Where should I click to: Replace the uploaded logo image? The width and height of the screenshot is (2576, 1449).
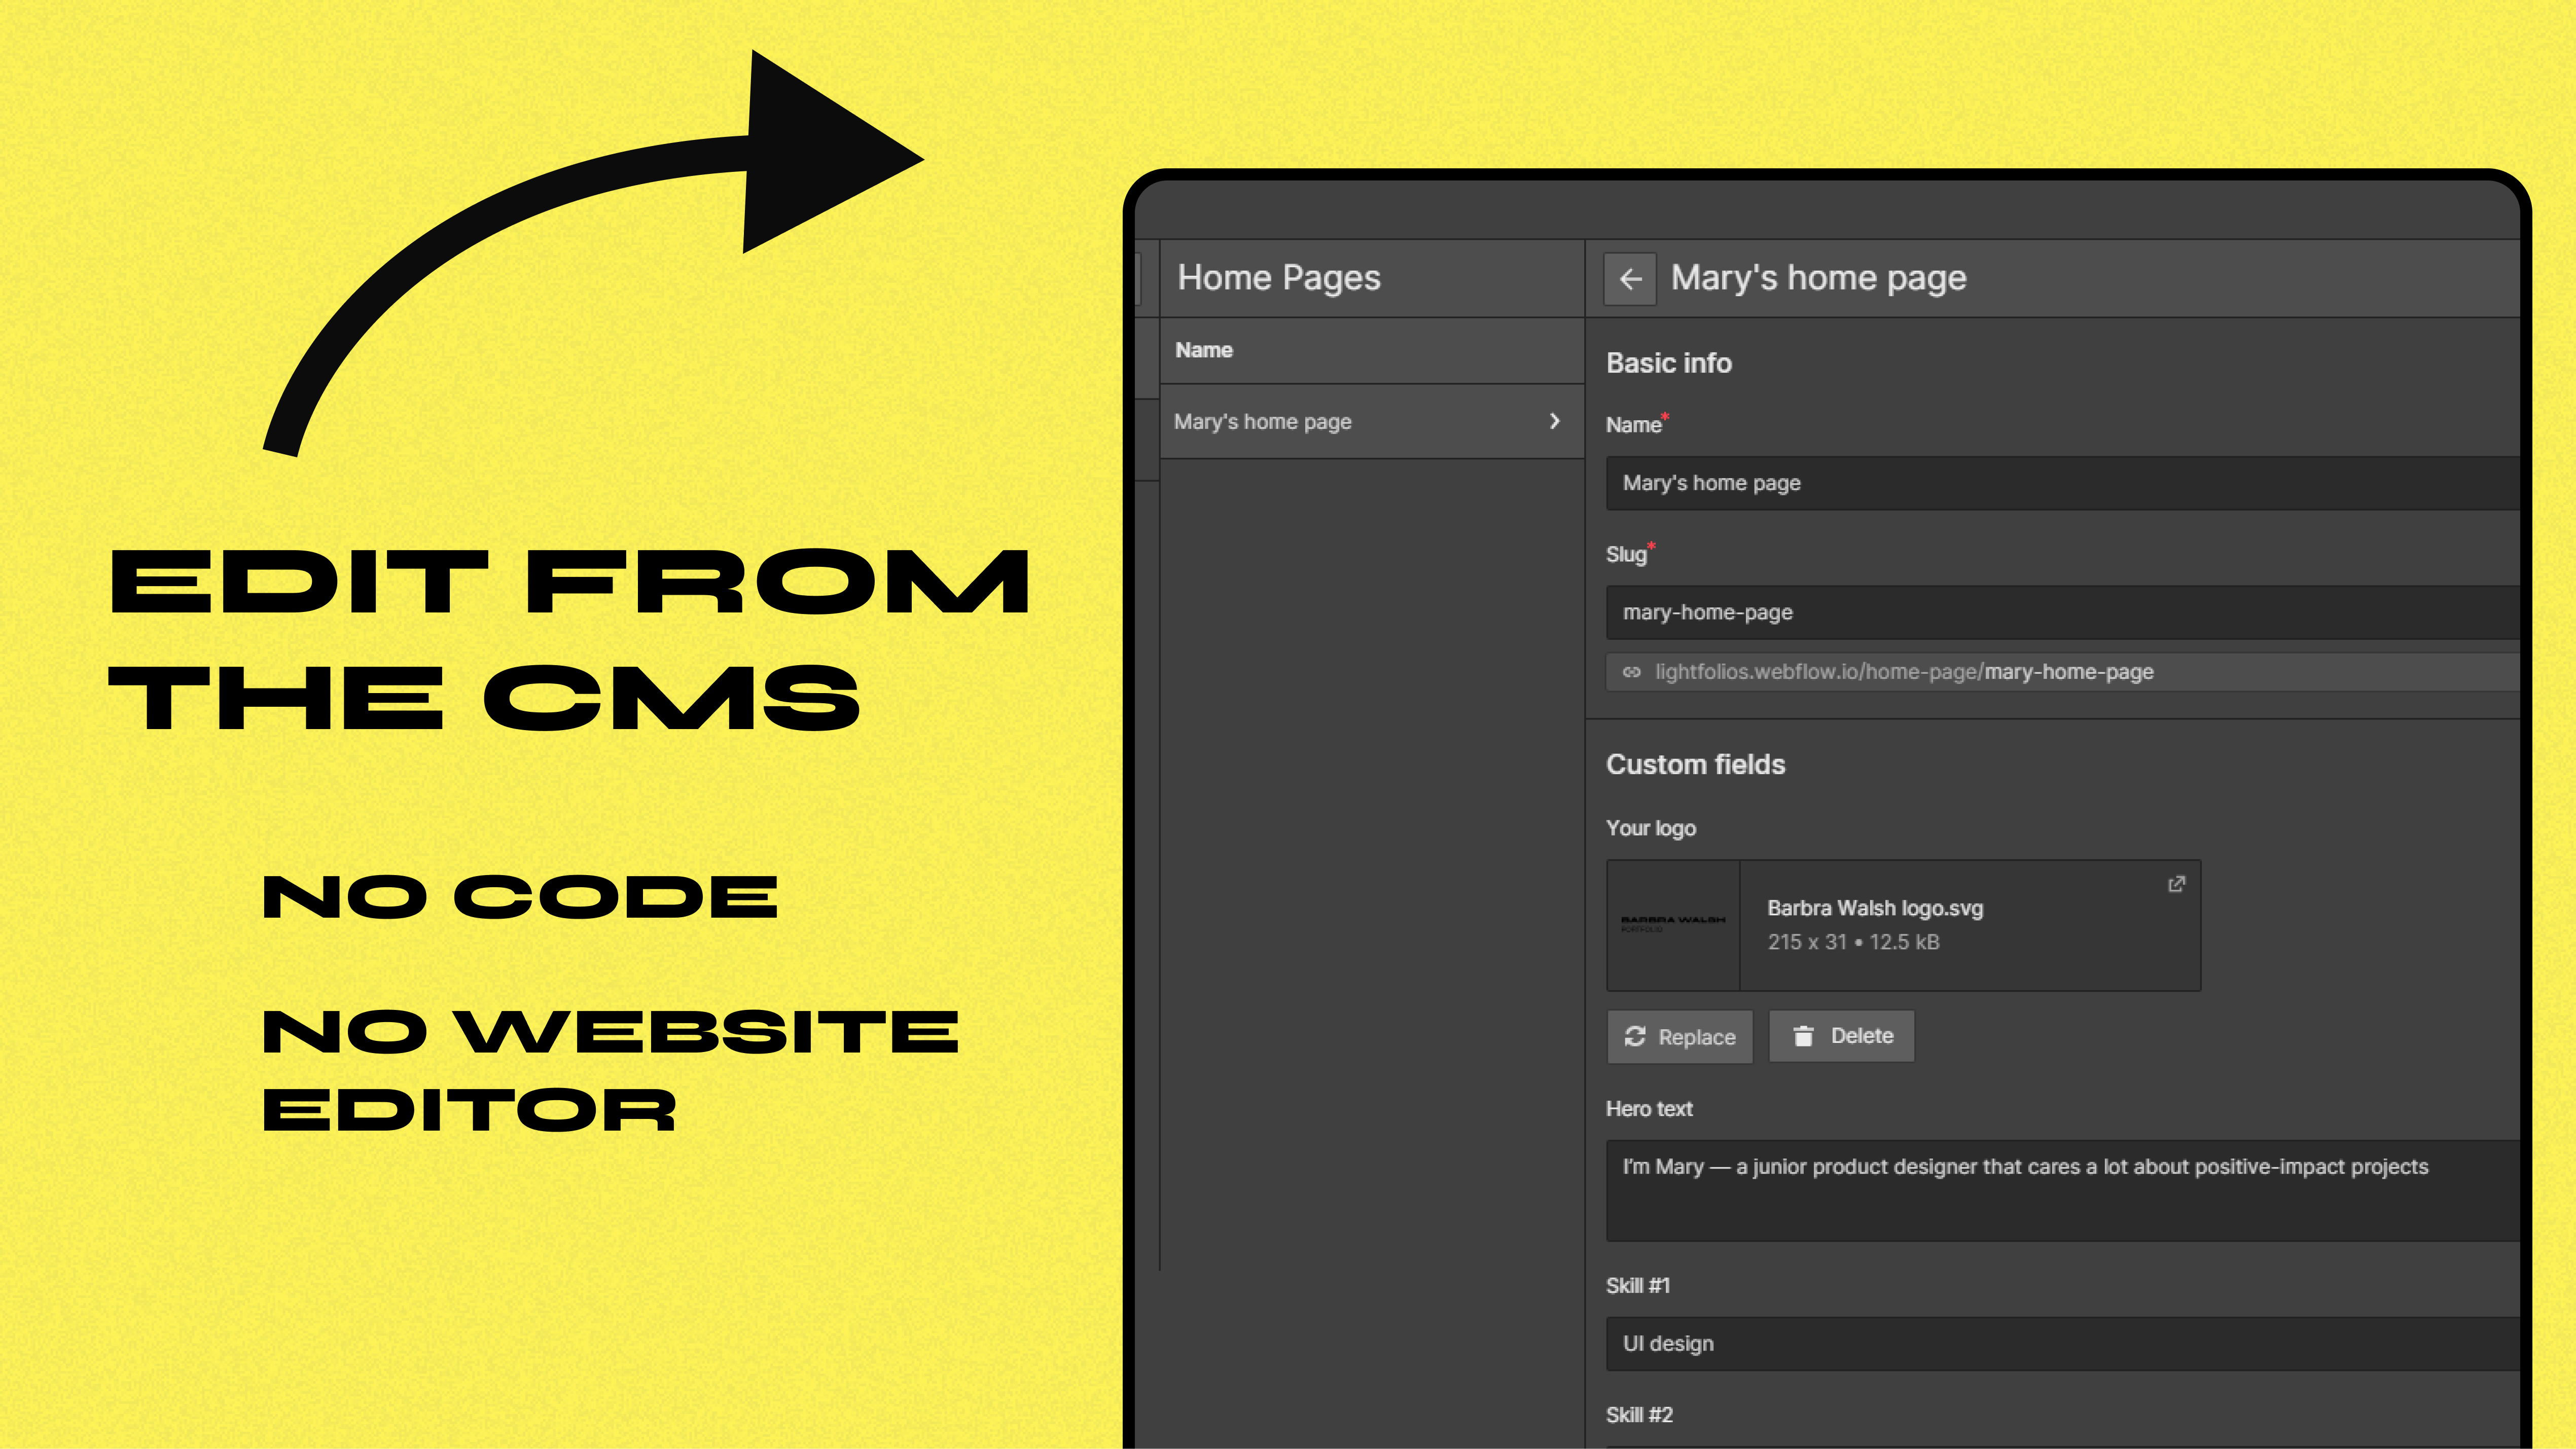pos(1680,1037)
